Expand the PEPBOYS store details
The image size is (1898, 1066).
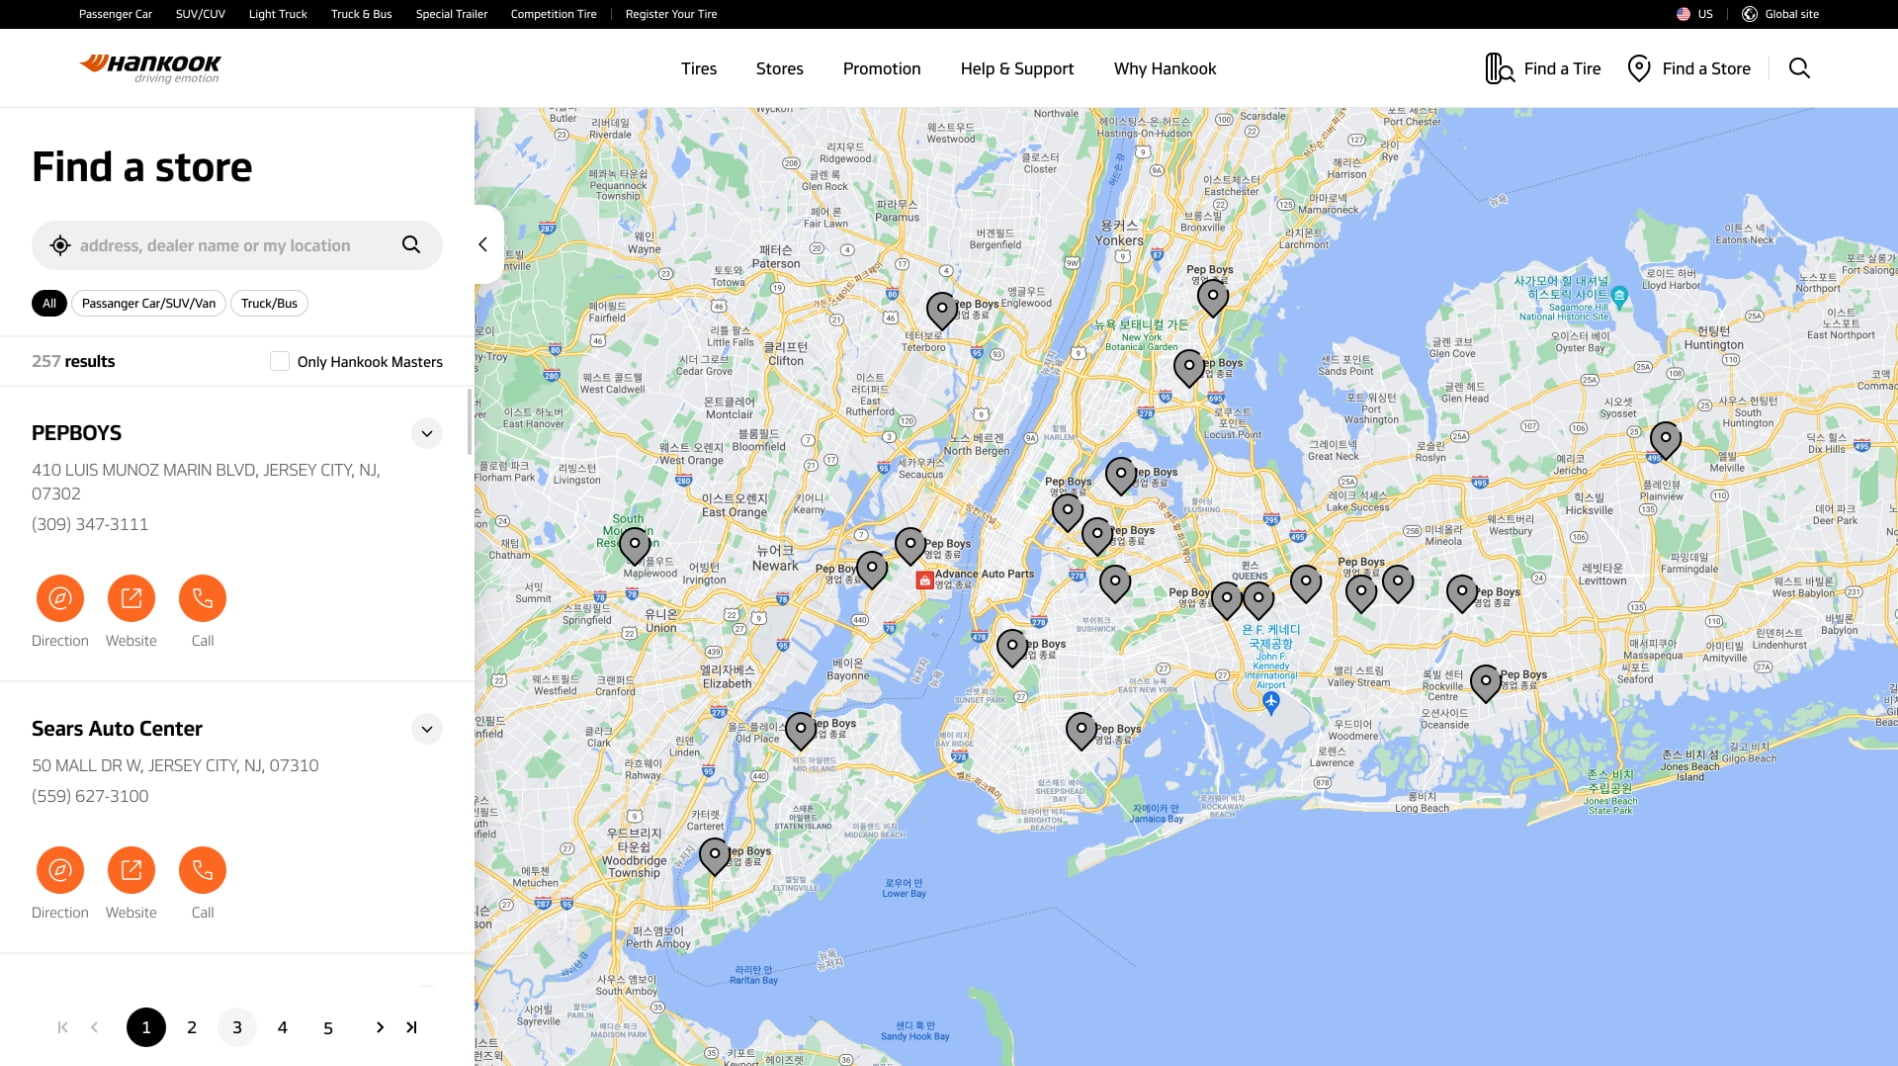(427, 433)
